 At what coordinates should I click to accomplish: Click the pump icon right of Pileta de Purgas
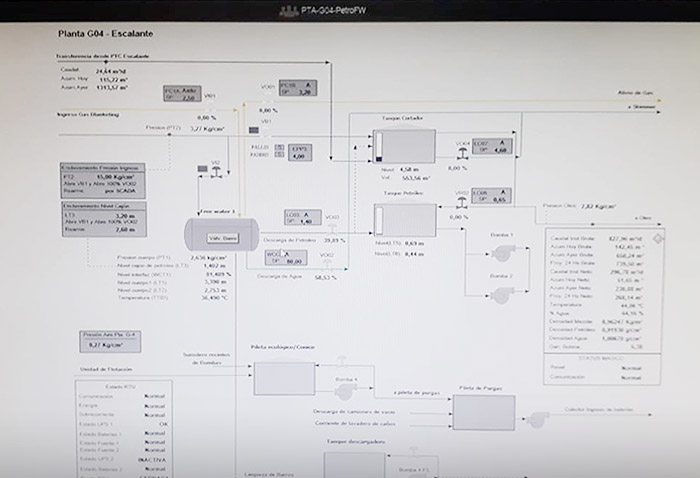538,420
